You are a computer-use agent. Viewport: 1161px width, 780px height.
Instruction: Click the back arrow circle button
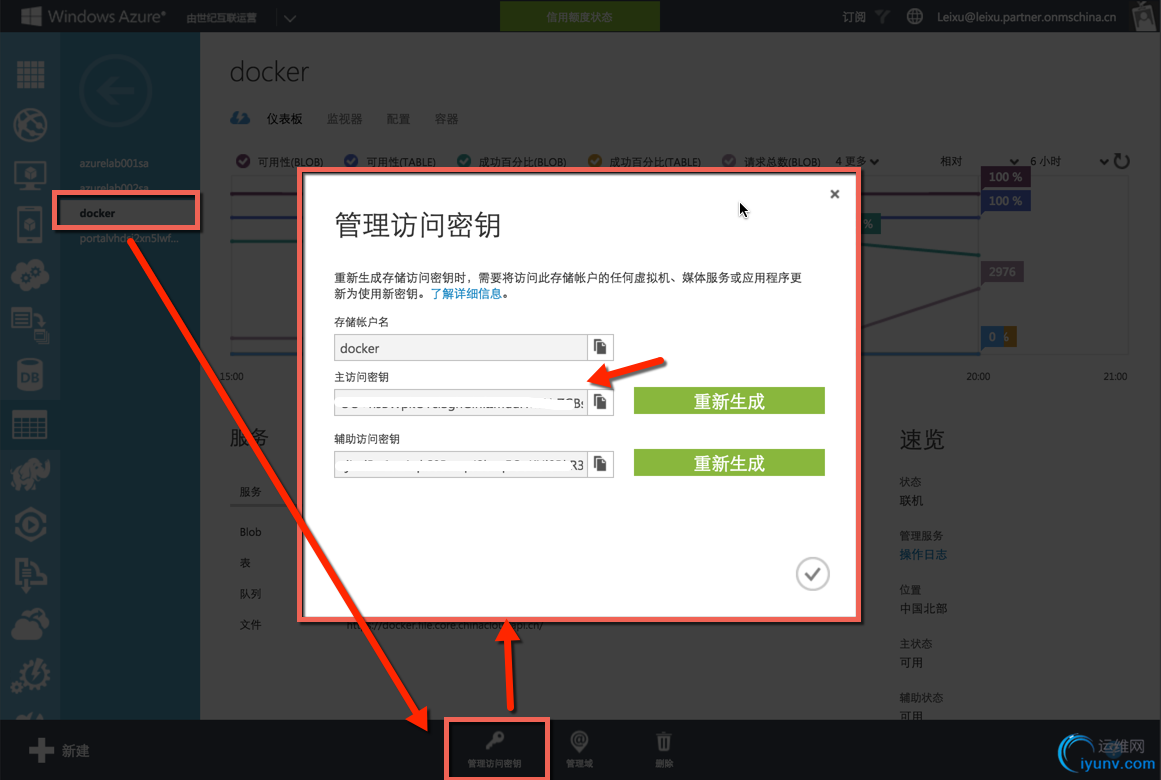tap(116, 91)
